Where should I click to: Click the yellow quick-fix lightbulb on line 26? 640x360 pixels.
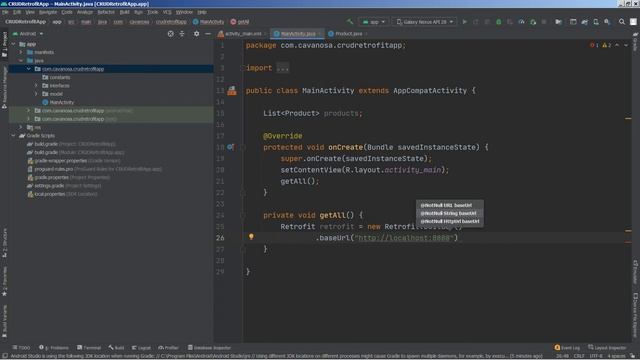pyautogui.click(x=251, y=237)
